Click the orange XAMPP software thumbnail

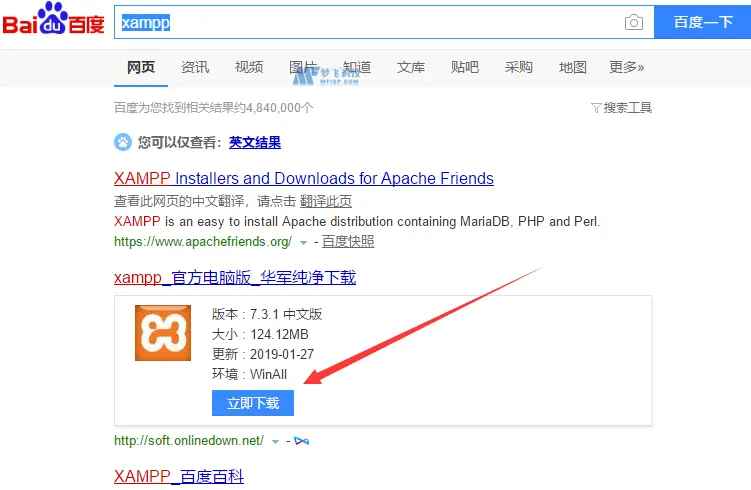pos(163,333)
